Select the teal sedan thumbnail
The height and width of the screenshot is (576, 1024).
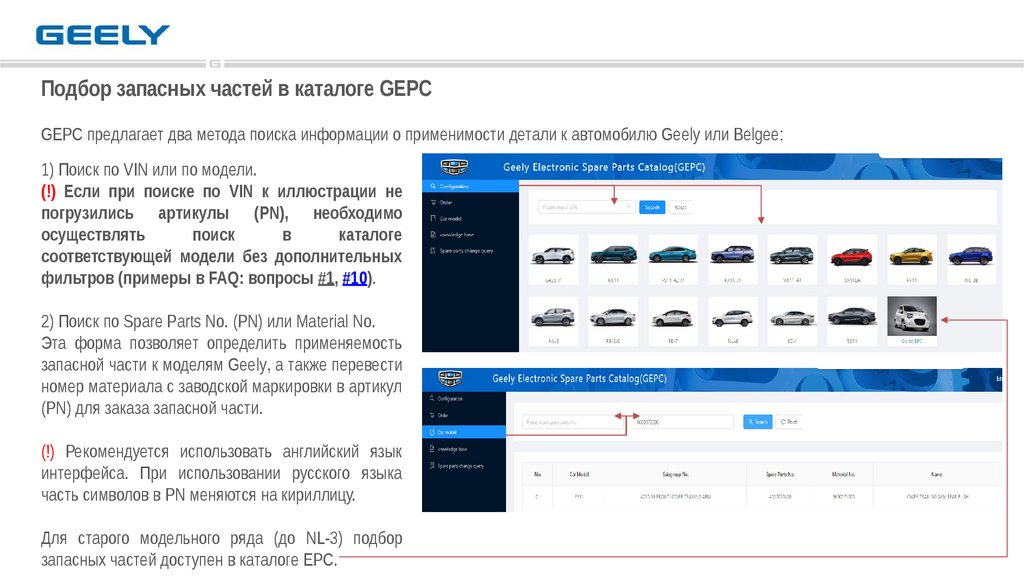(673, 255)
